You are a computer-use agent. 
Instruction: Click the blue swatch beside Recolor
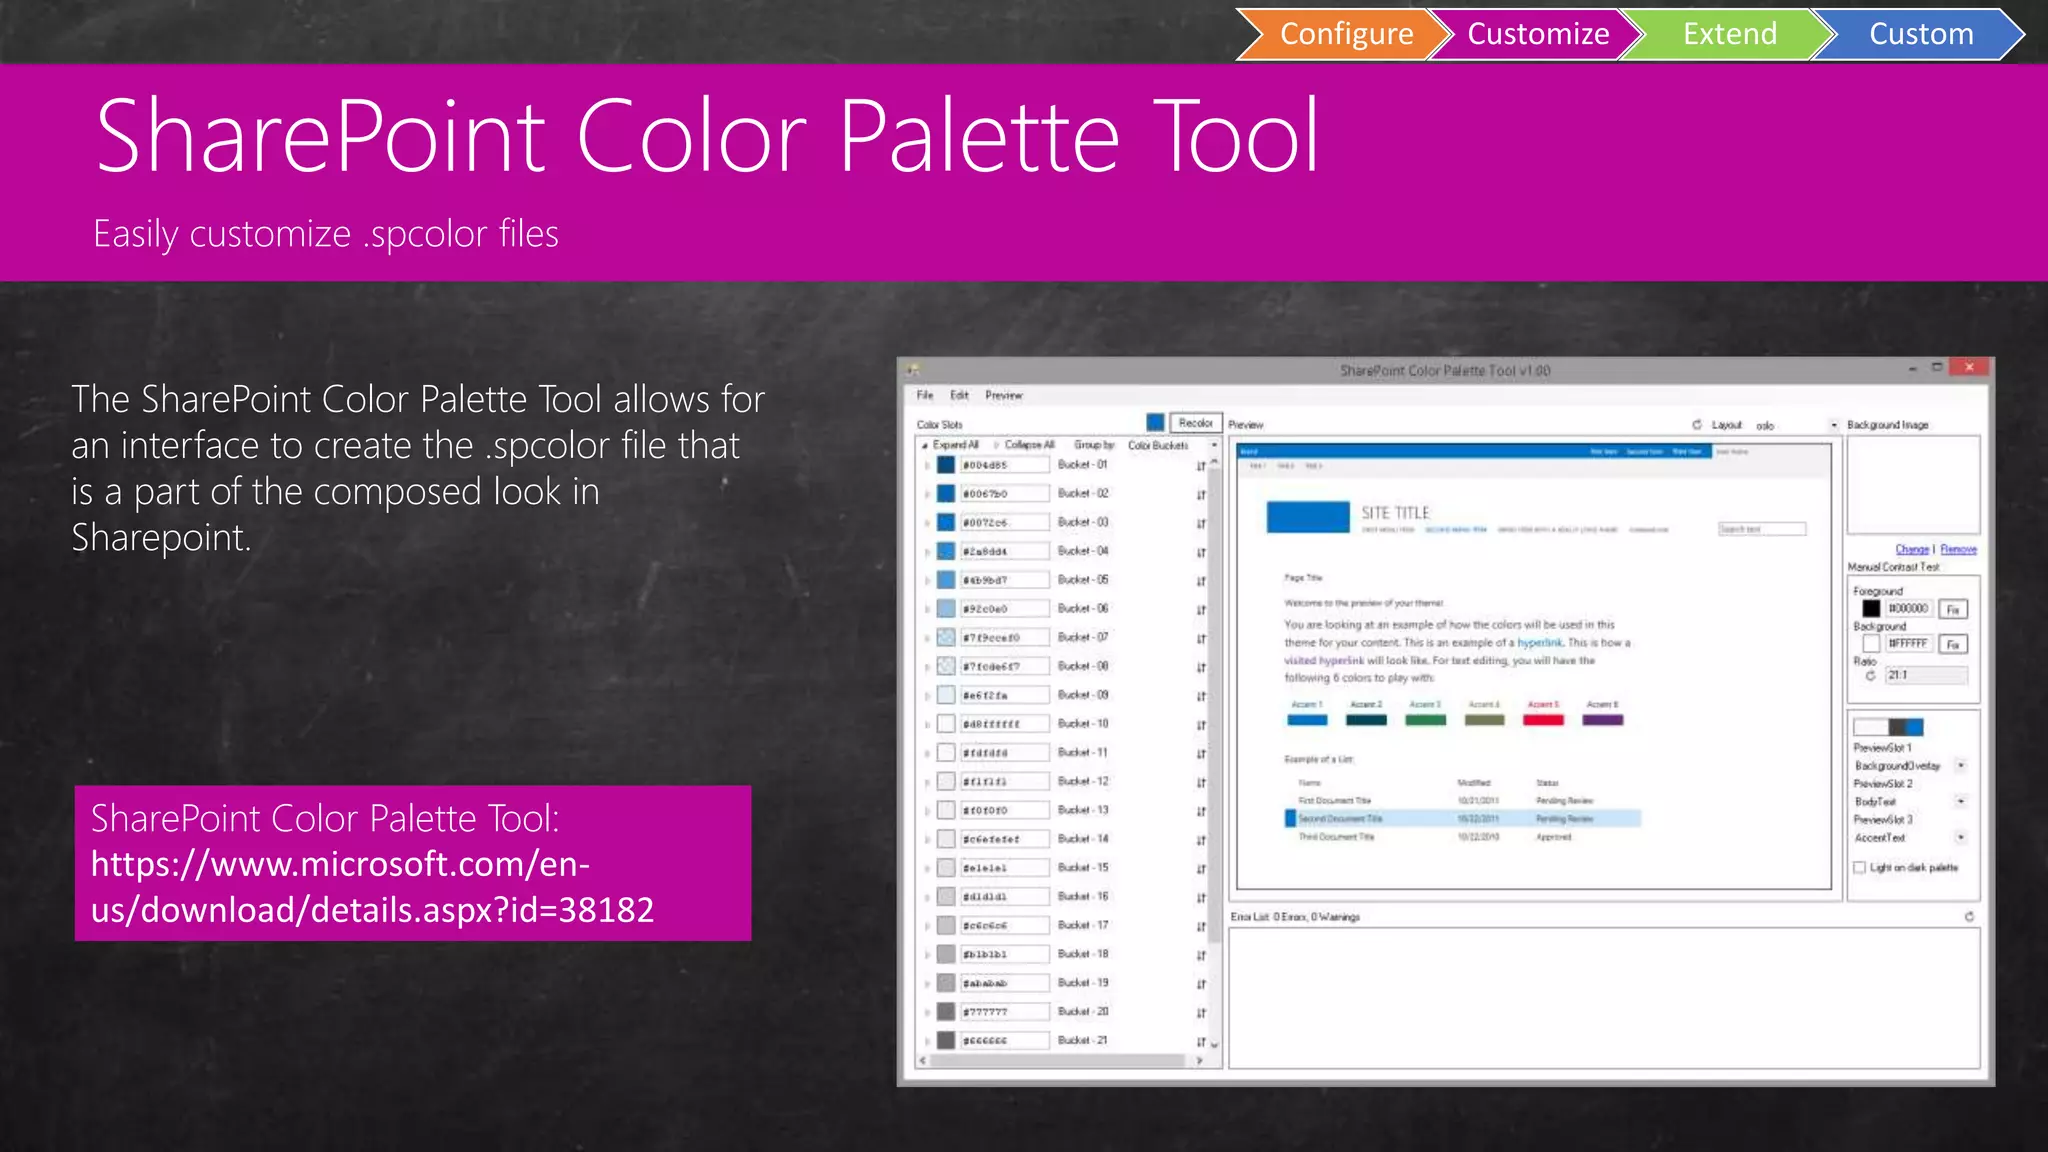pos(1155,423)
